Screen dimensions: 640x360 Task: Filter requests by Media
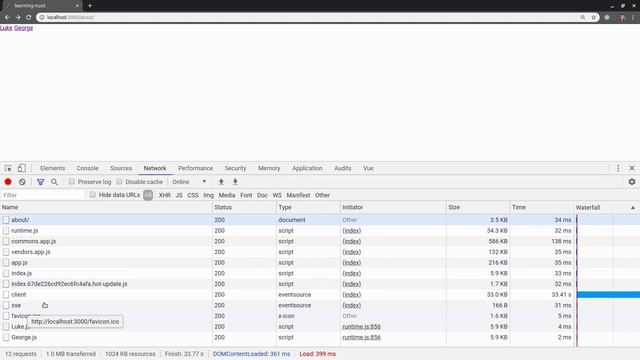pos(227,195)
